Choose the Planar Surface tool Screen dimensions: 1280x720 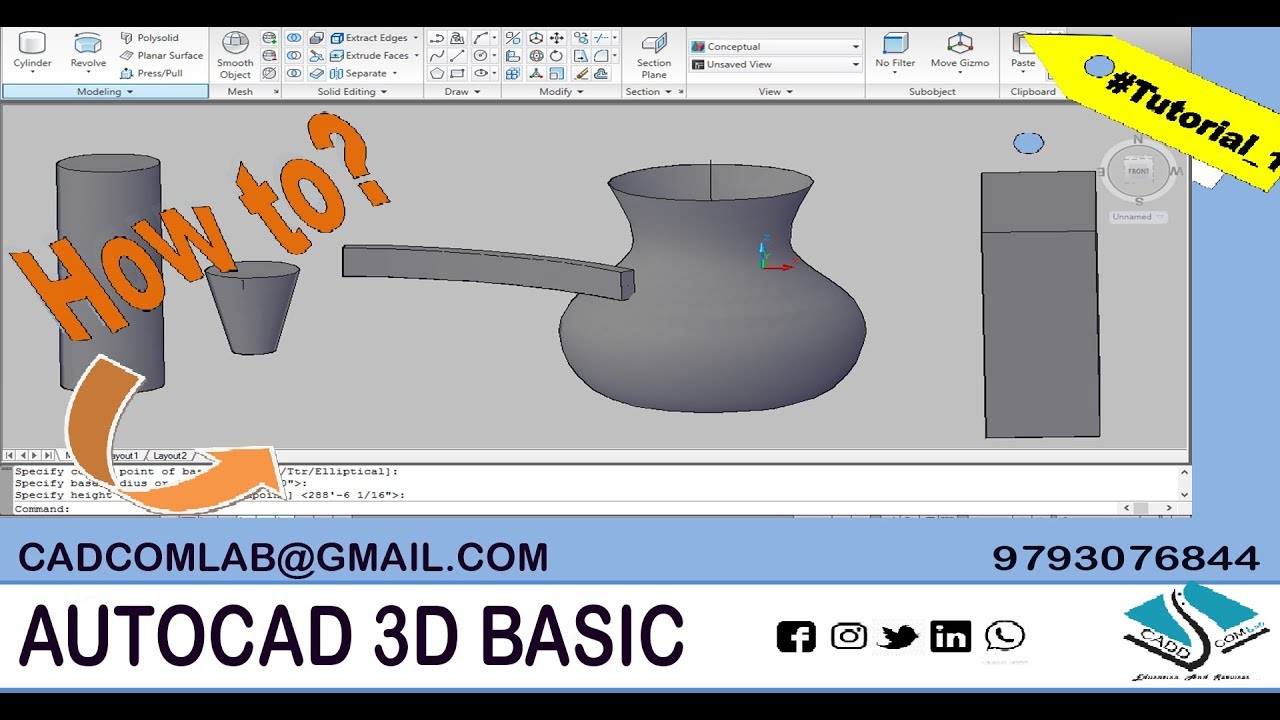coord(161,56)
